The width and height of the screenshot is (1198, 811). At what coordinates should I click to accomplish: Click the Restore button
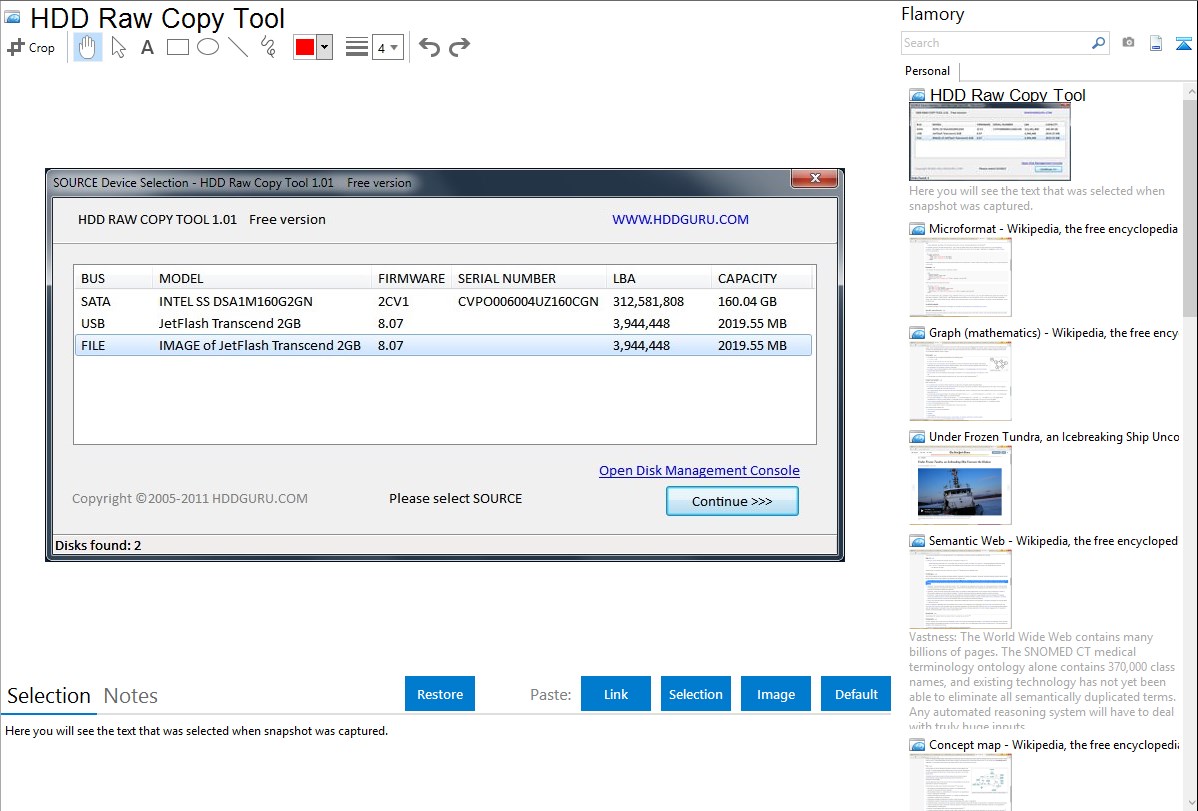(440, 694)
